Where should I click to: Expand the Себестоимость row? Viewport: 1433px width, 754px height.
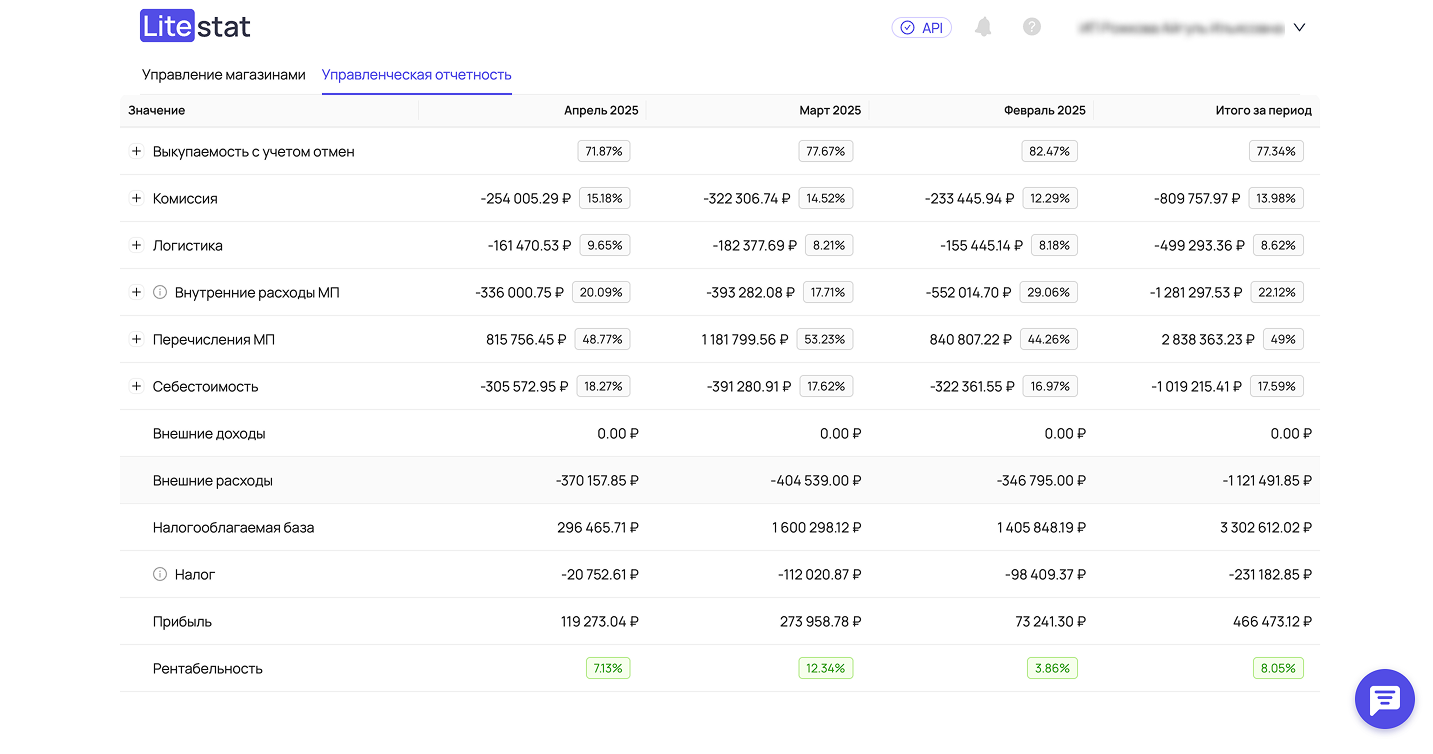coord(137,387)
